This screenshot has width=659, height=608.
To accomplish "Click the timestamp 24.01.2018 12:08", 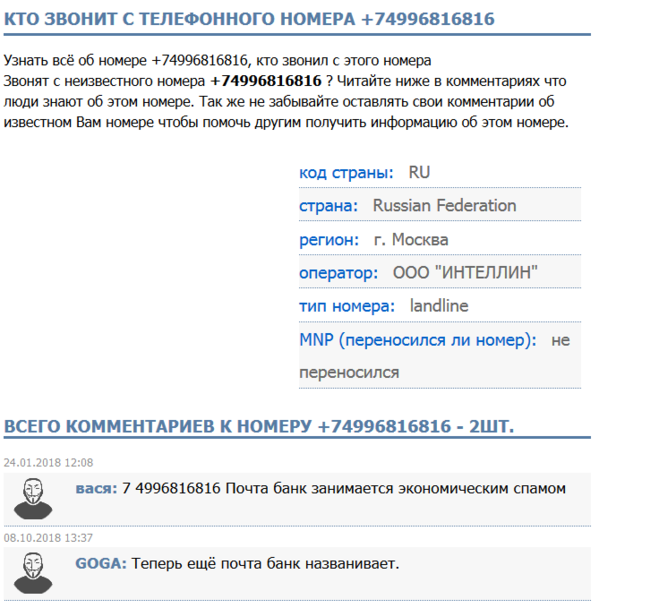I will tap(48, 463).
